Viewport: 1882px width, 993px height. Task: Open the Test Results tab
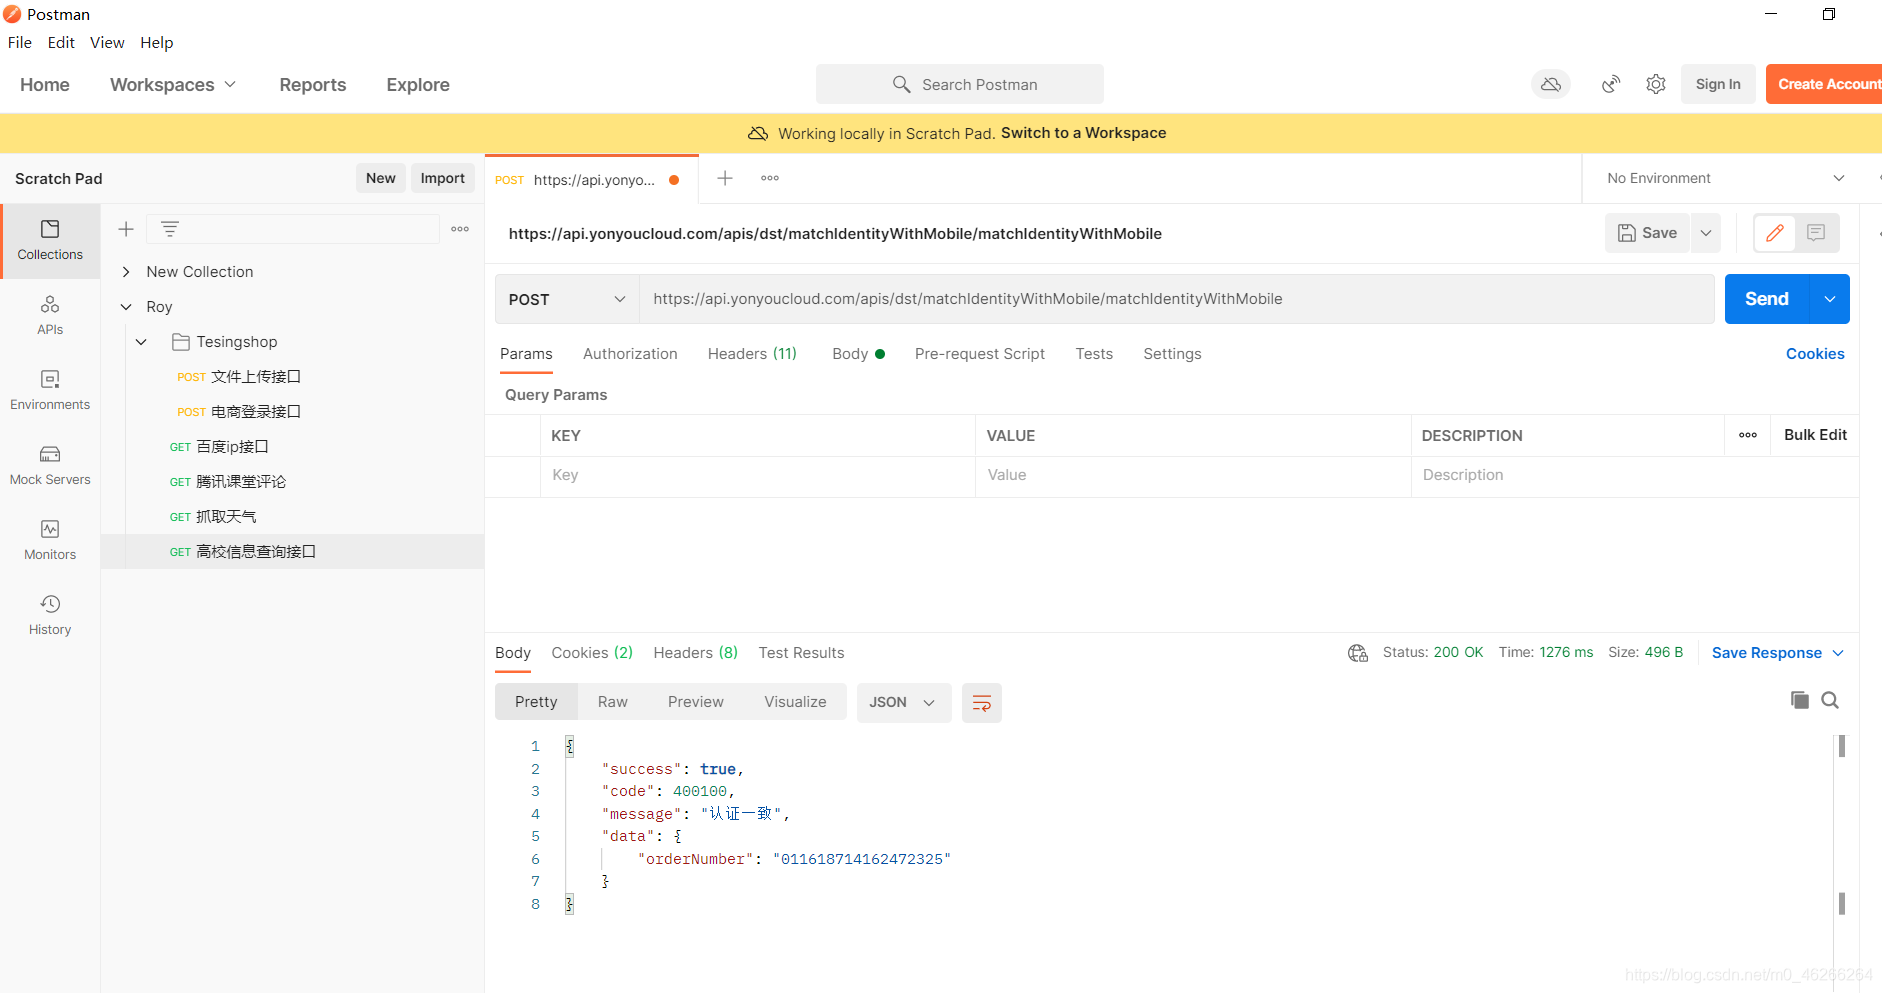pyautogui.click(x=801, y=653)
